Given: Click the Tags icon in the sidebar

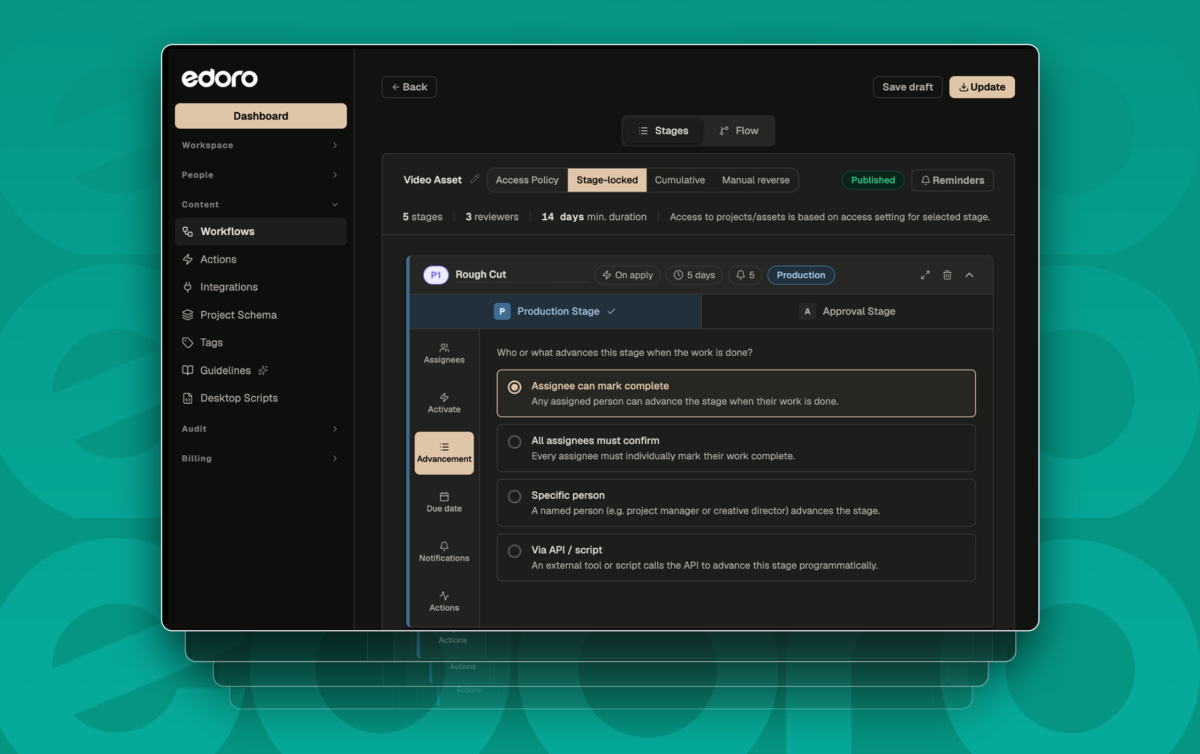Looking at the screenshot, I should pos(187,342).
